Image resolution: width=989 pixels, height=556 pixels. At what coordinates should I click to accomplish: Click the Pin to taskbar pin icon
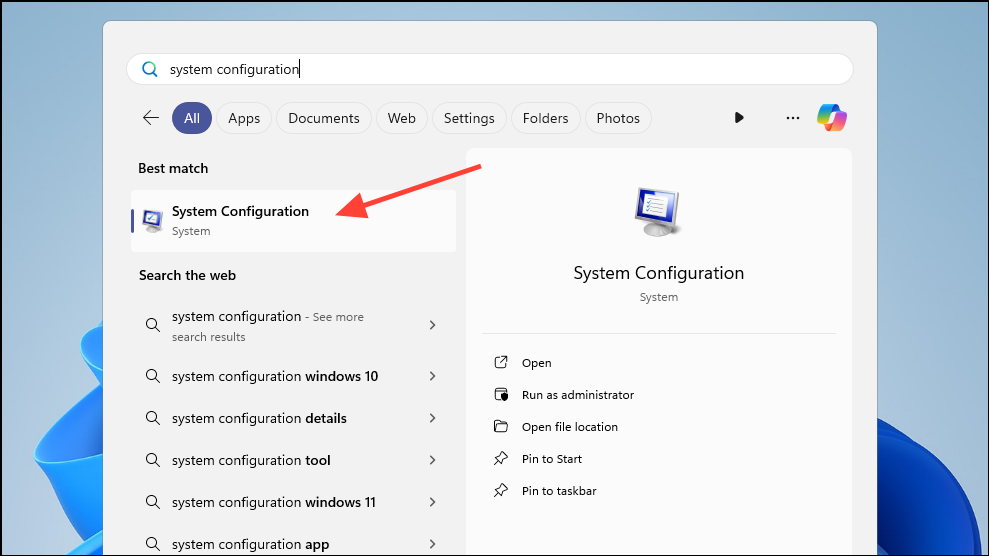click(x=501, y=490)
